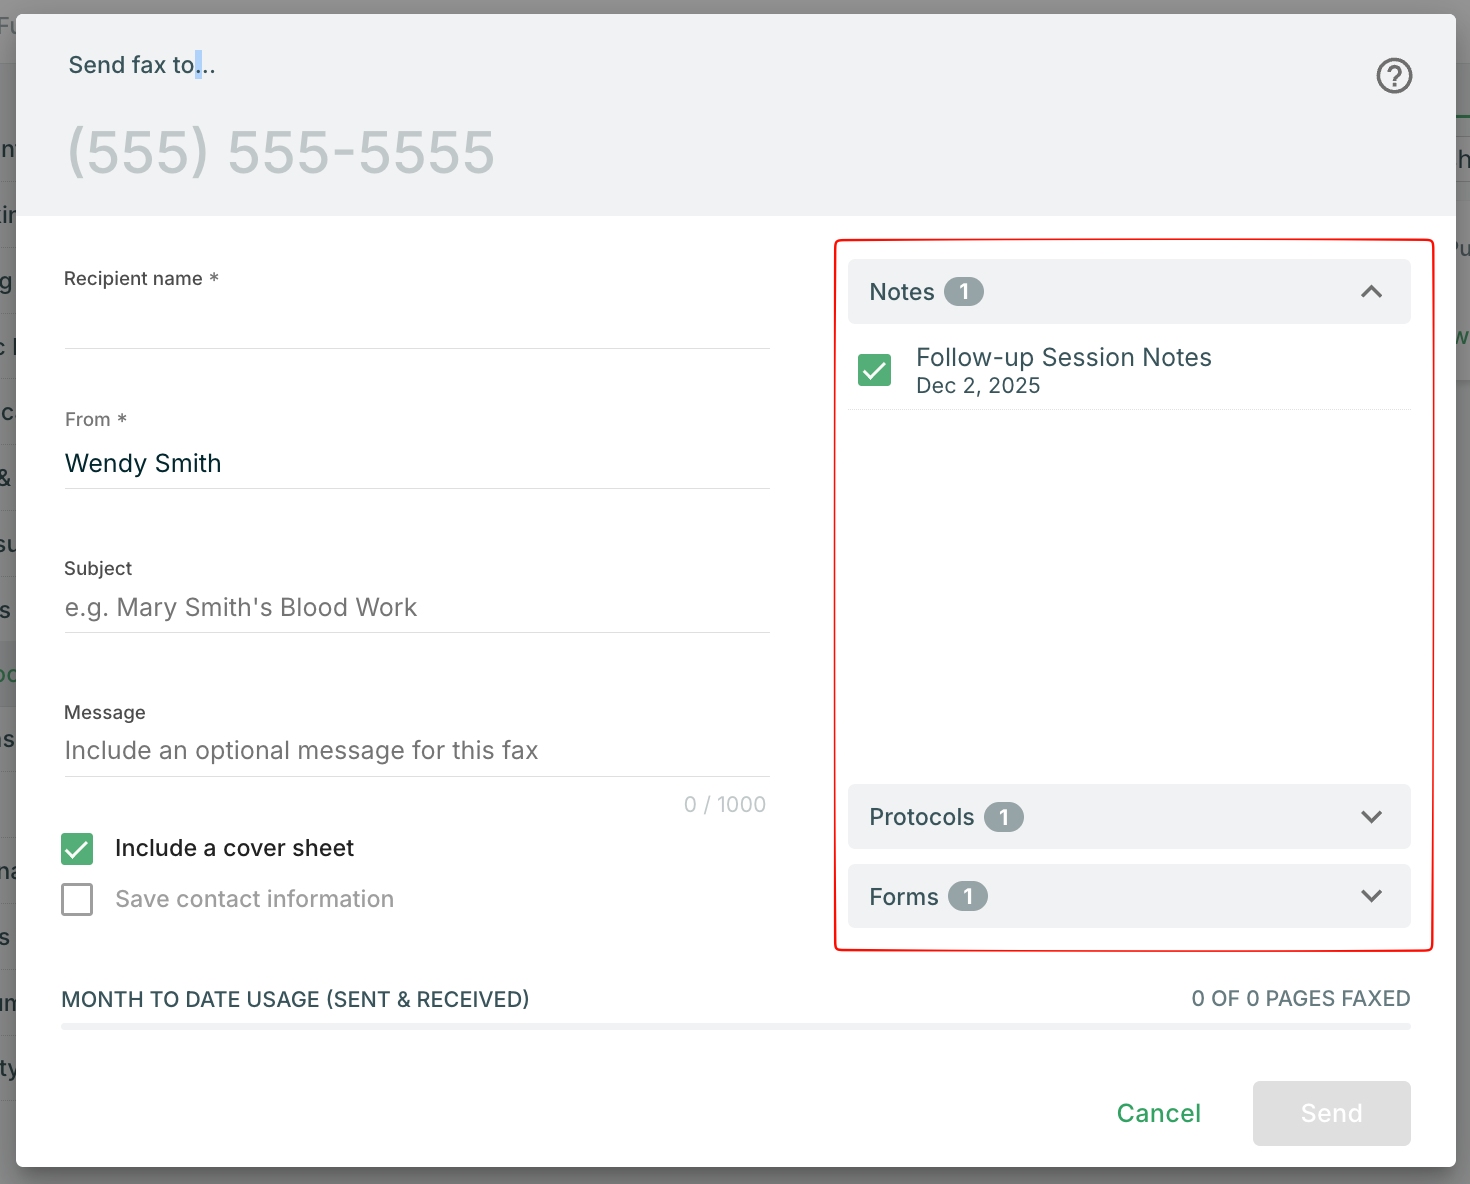Click the Notes count badge
This screenshot has height=1184, width=1470.
coord(964,292)
